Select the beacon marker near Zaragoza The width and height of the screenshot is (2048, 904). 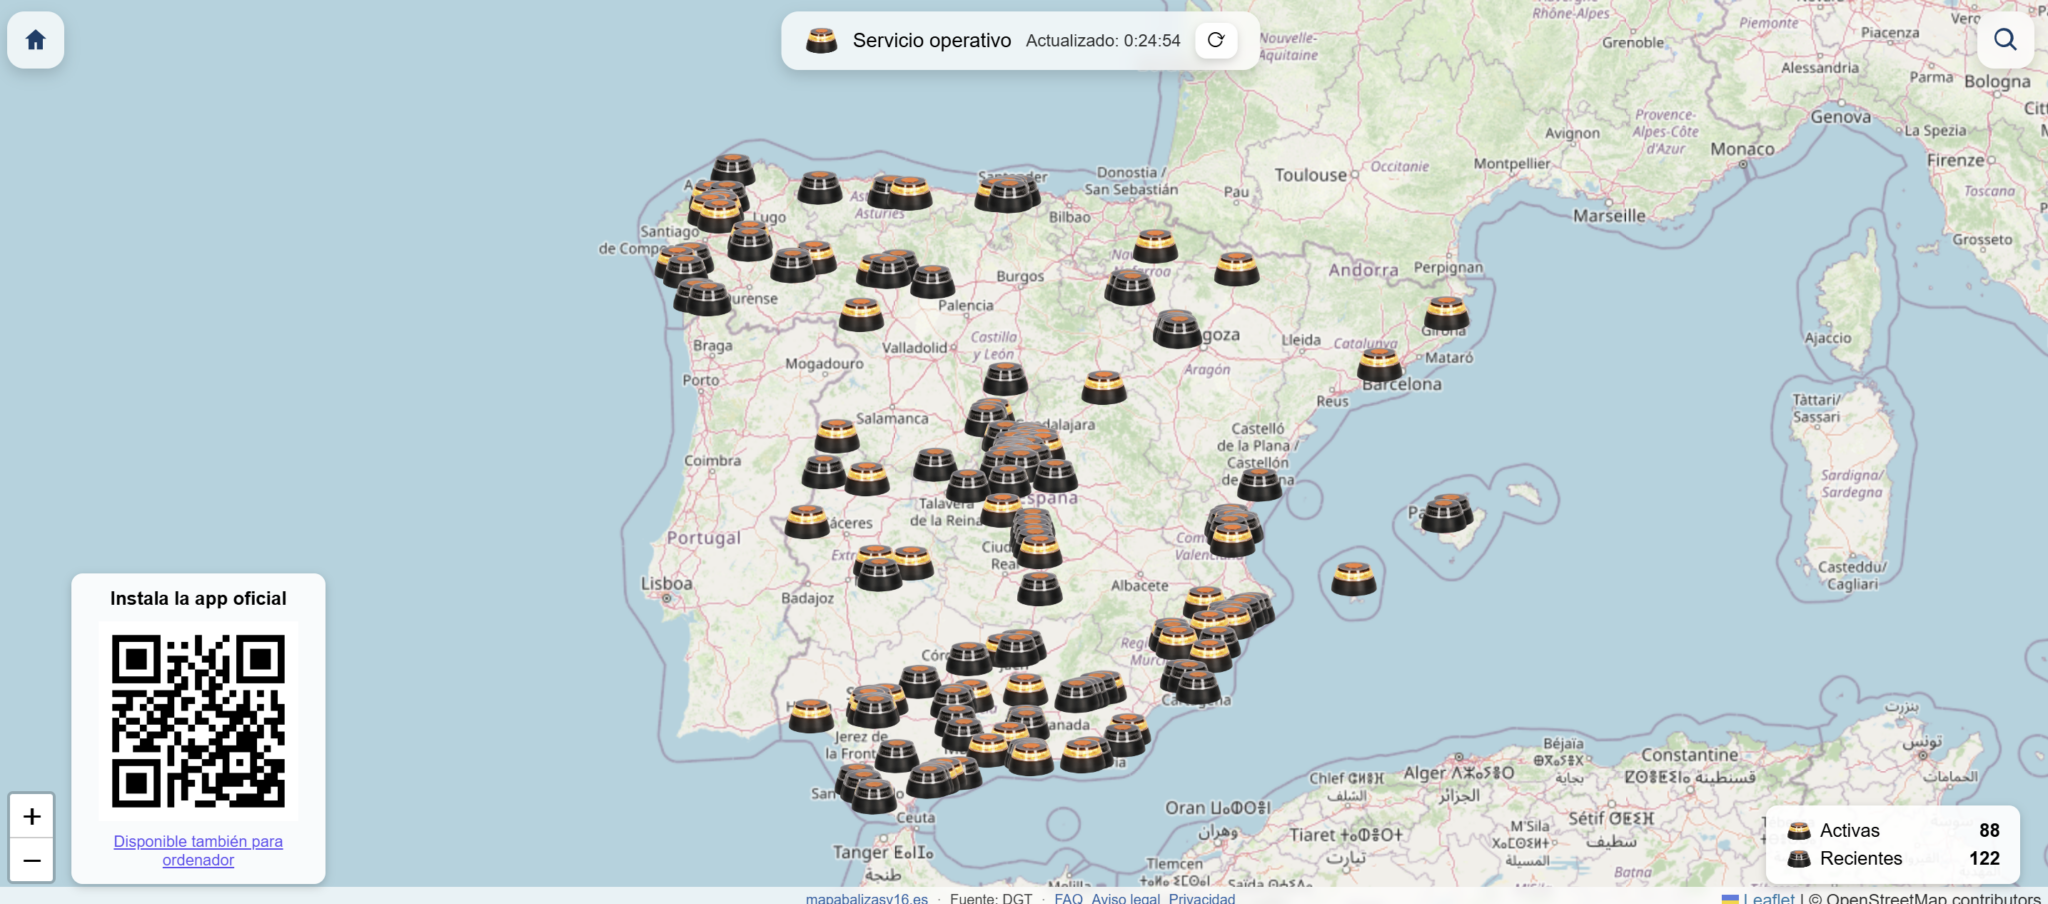1180,328
